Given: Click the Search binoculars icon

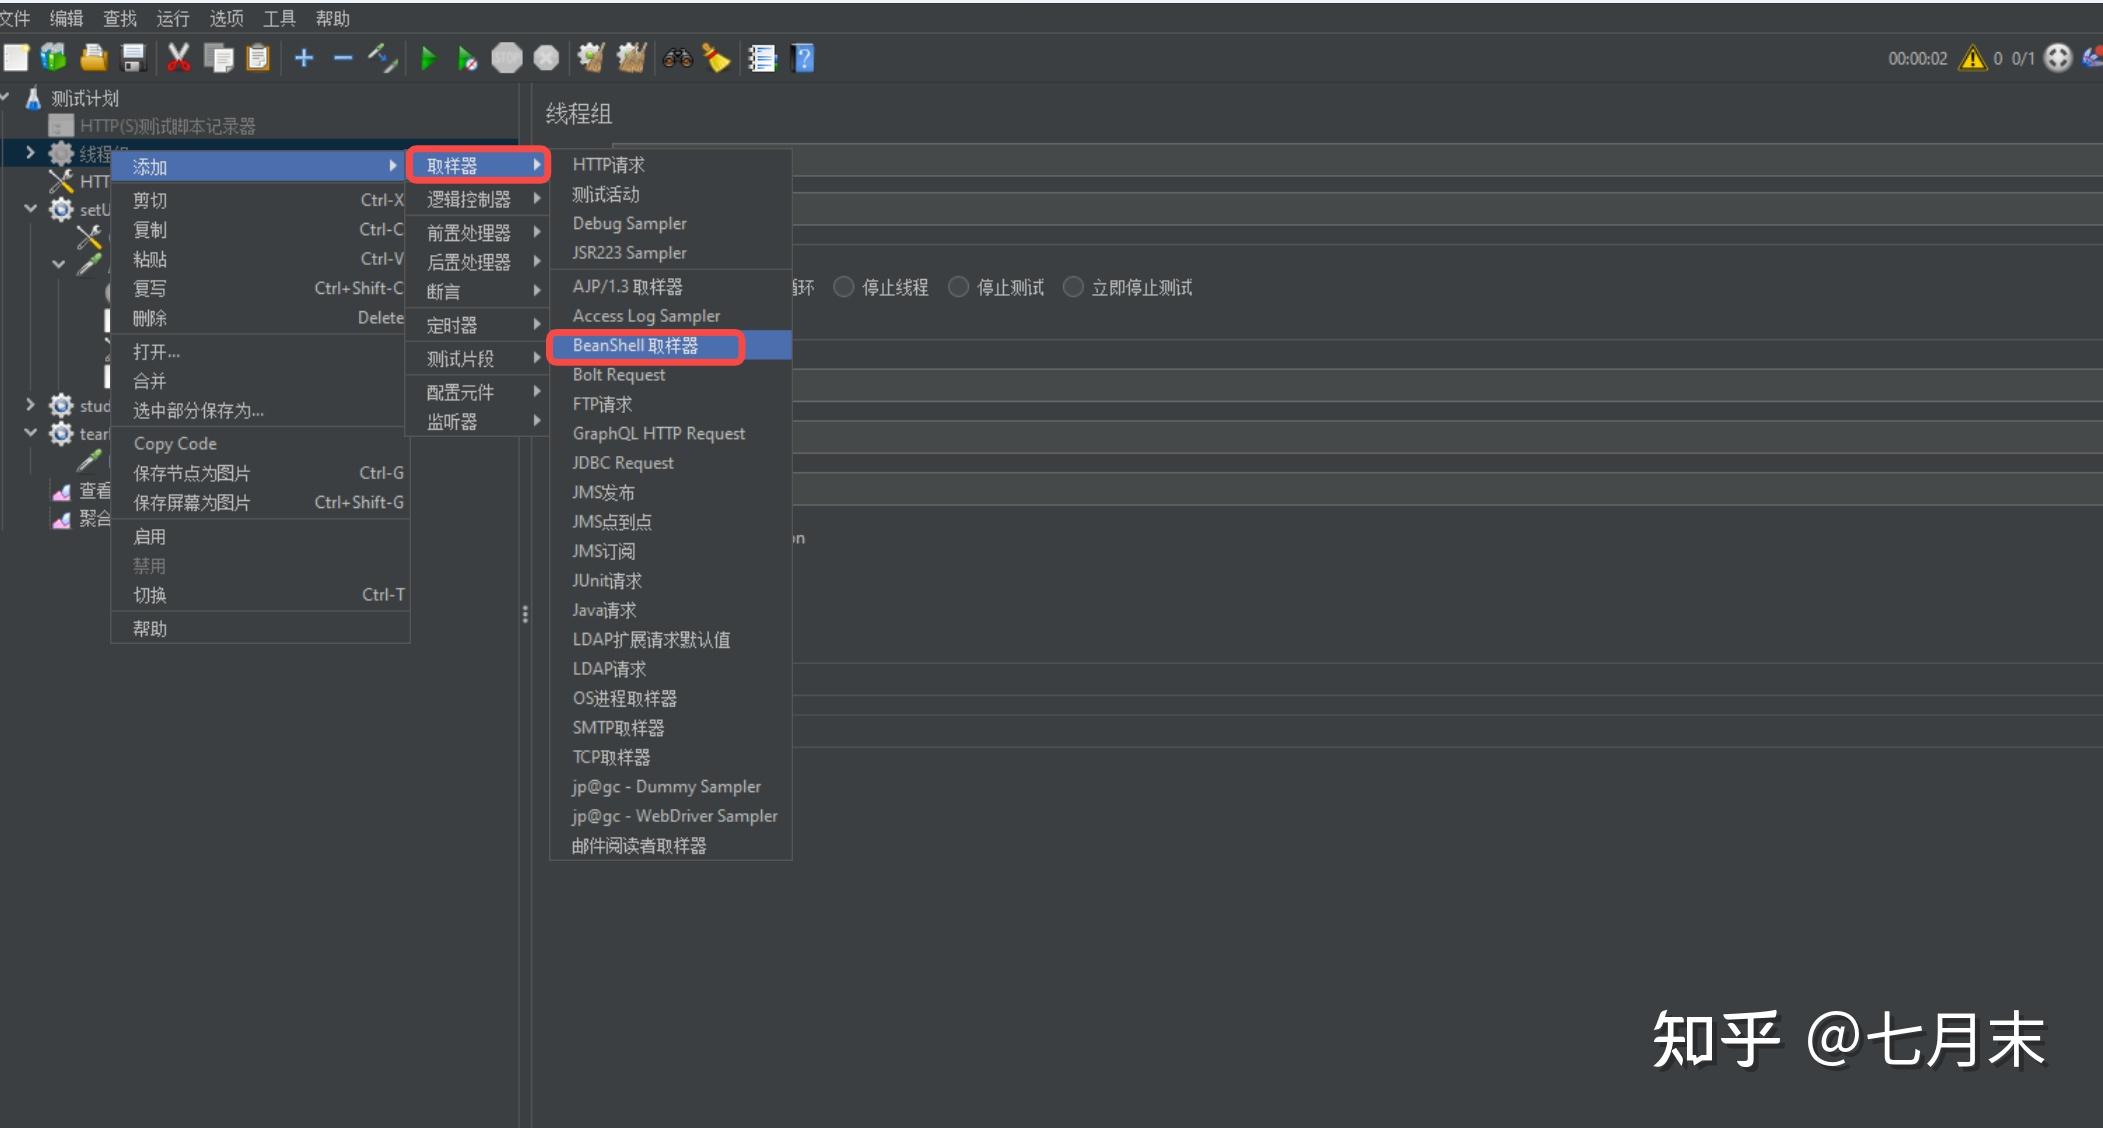Looking at the screenshot, I should 677,58.
